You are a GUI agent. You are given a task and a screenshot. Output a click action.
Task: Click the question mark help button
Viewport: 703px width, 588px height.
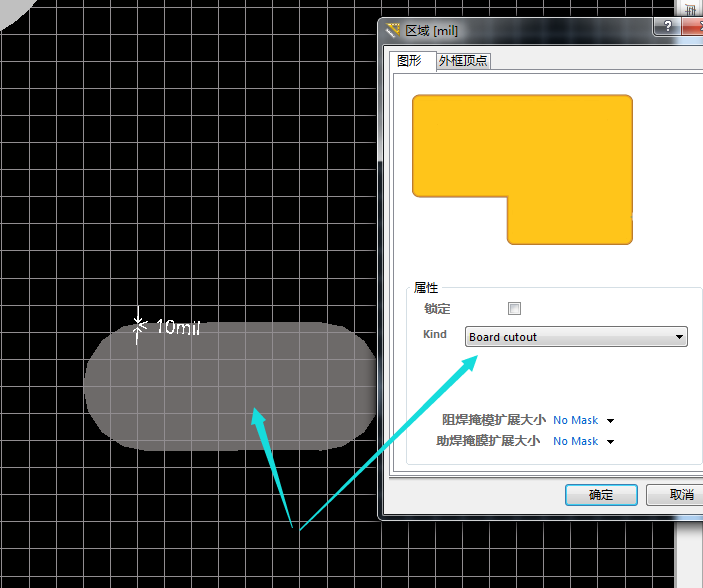coord(666,27)
